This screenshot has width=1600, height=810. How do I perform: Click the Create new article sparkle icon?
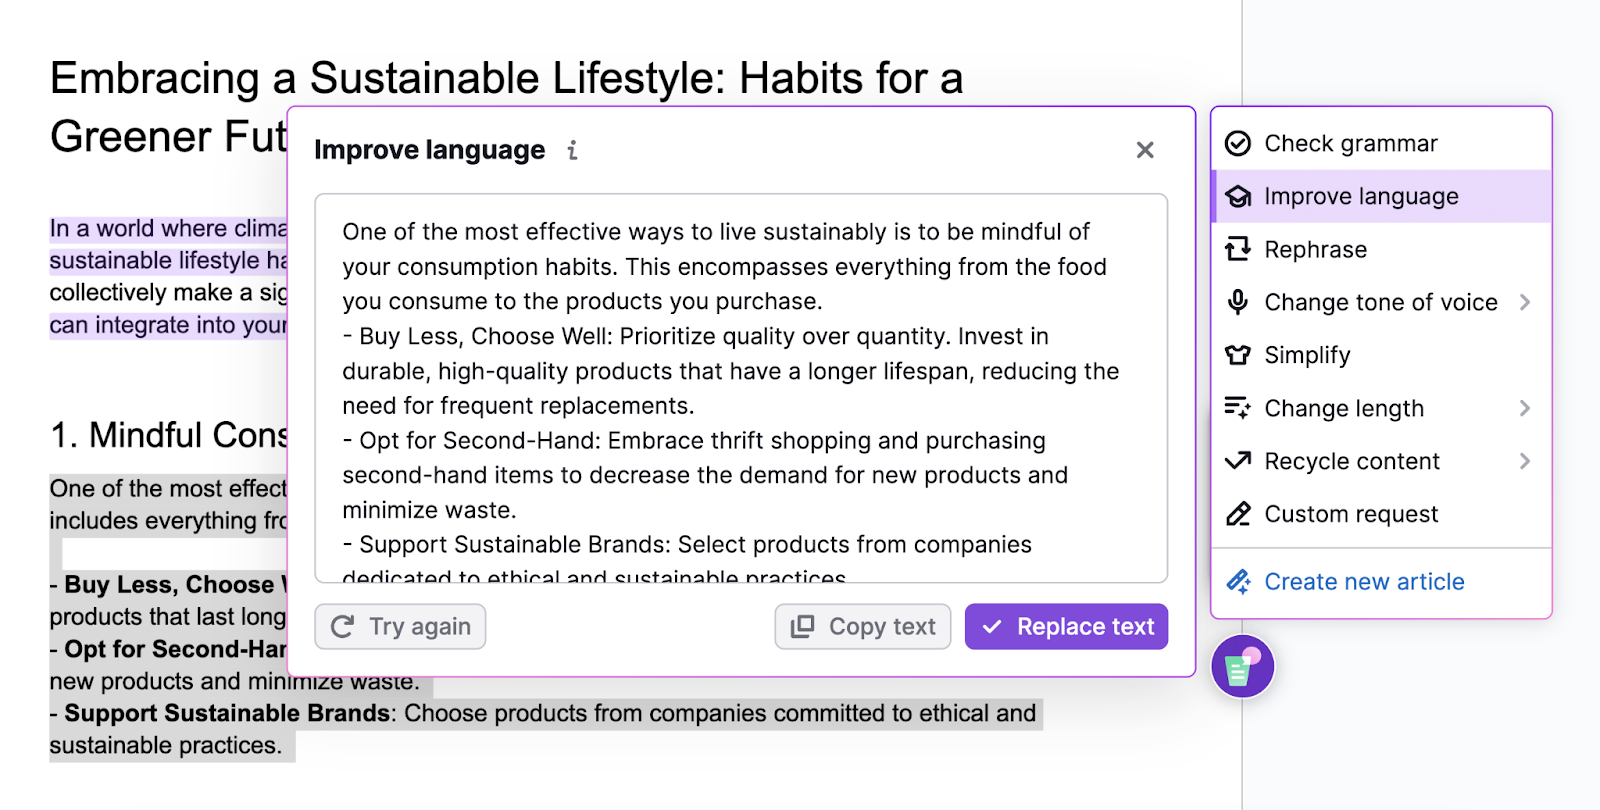click(1239, 581)
